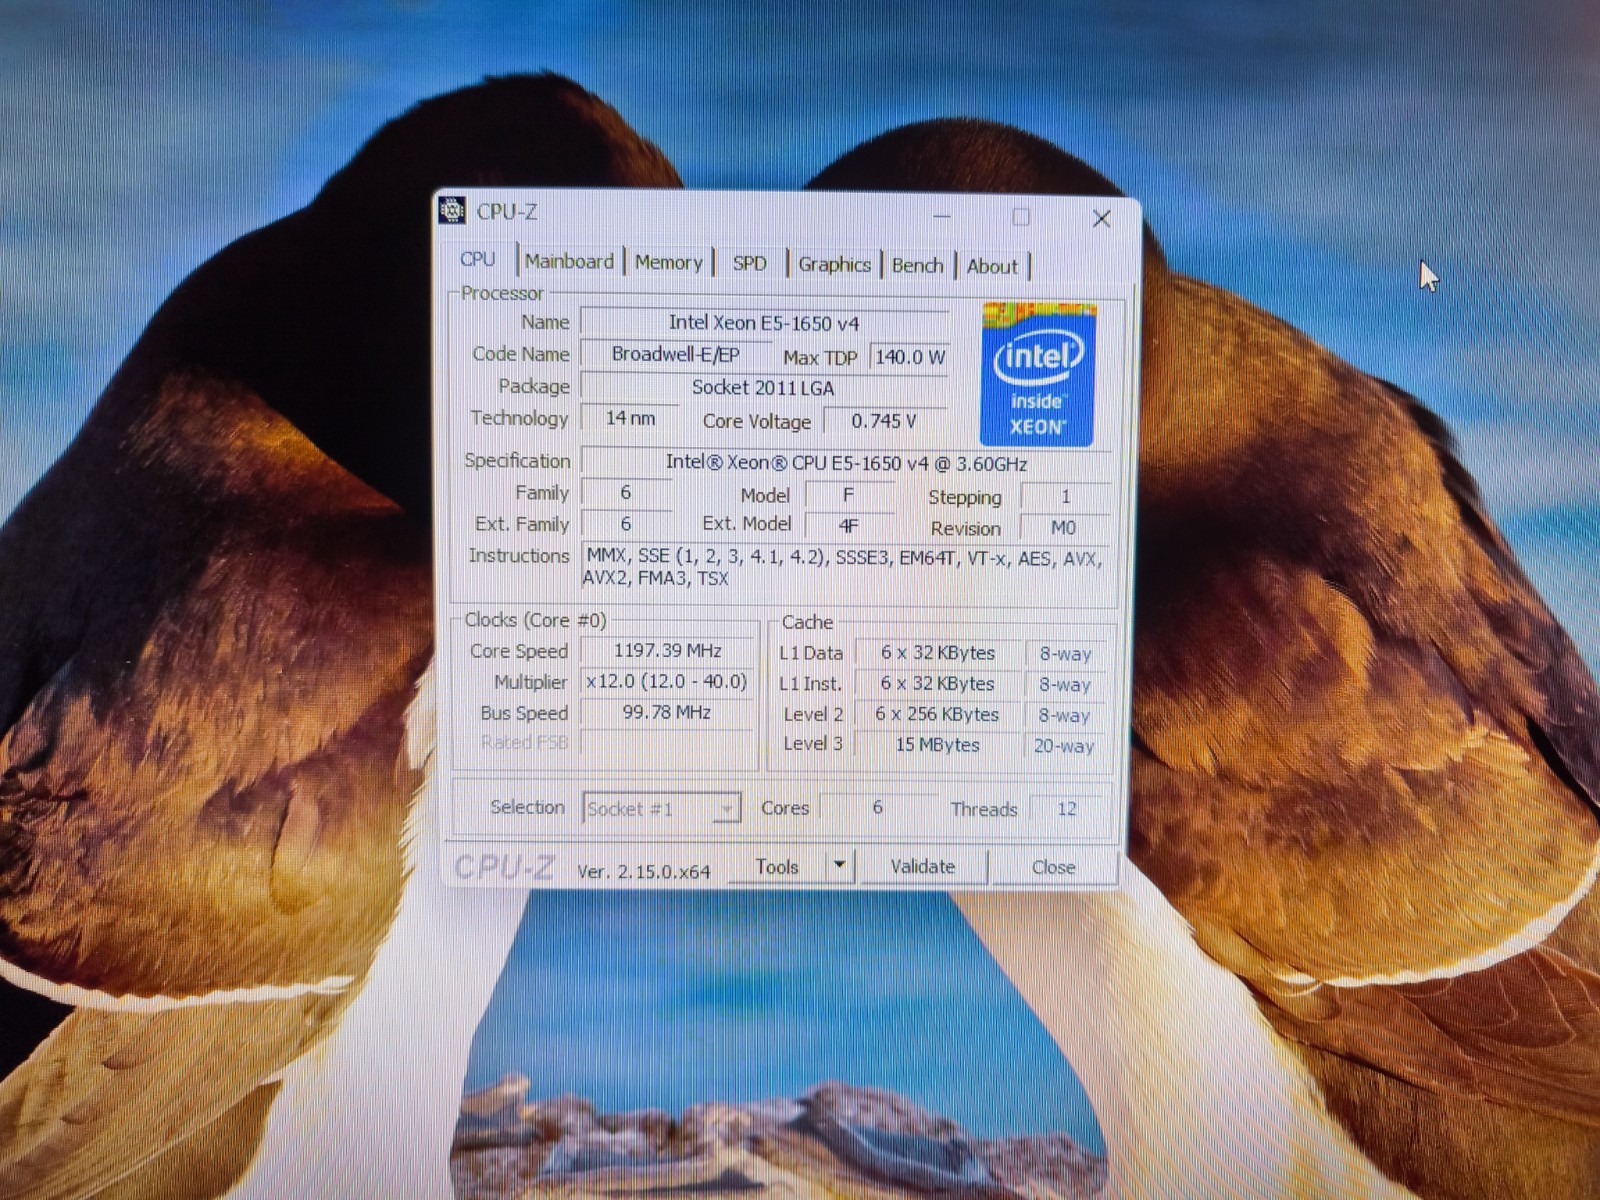Click the Code Name value Broadwell-E/EP
The height and width of the screenshot is (1200, 1600).
676,354
